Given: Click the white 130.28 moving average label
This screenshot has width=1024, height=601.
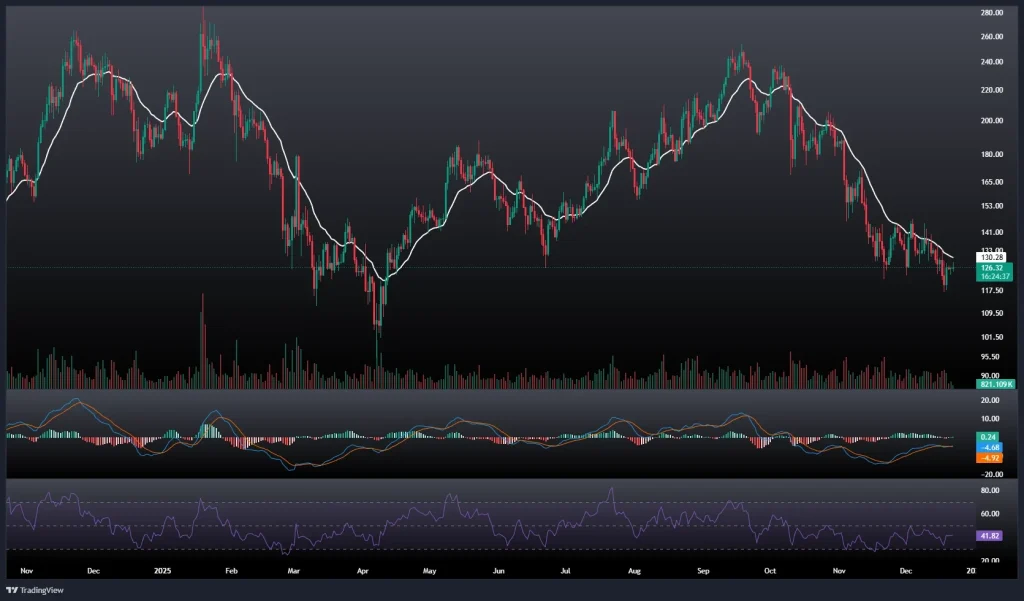Looking at the screenshot, I should point(993,257).
